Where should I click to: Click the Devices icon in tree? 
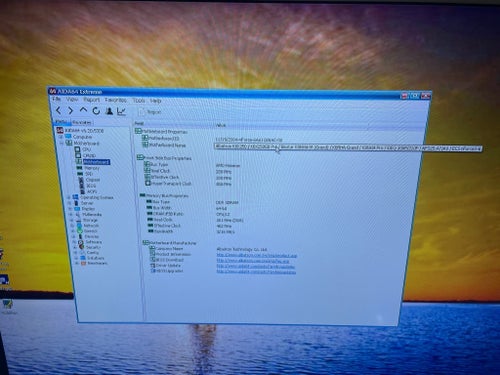point(81,236)
